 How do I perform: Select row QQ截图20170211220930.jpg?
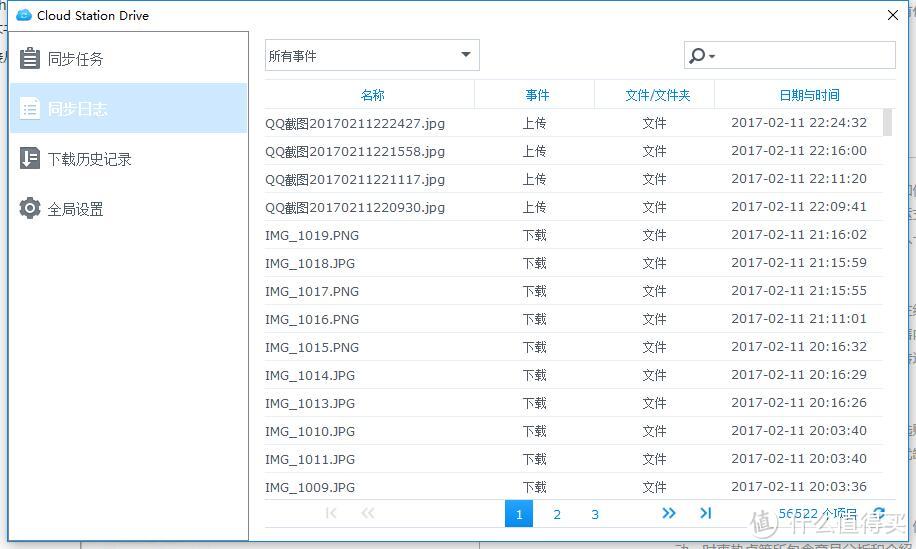tap(574, 207)
